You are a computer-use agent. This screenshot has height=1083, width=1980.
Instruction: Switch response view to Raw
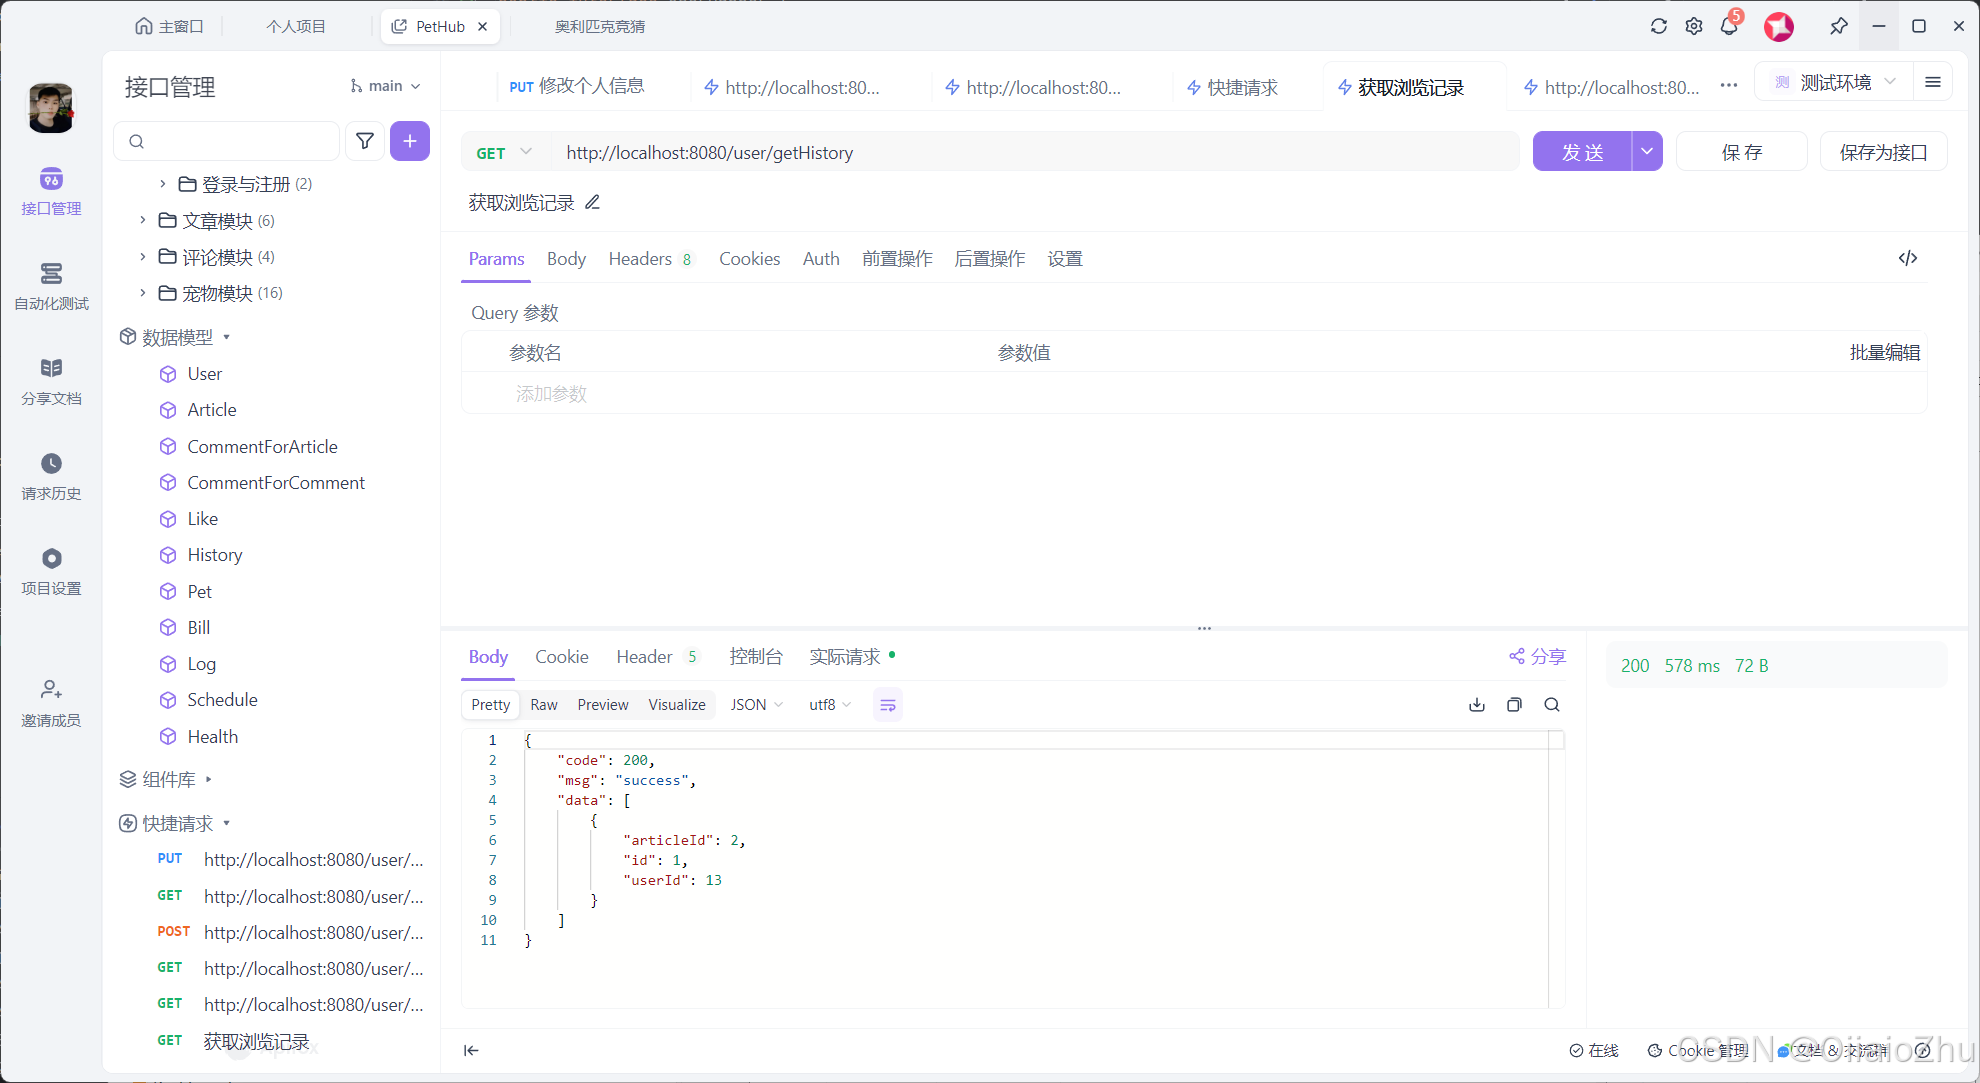pos(544,704)
